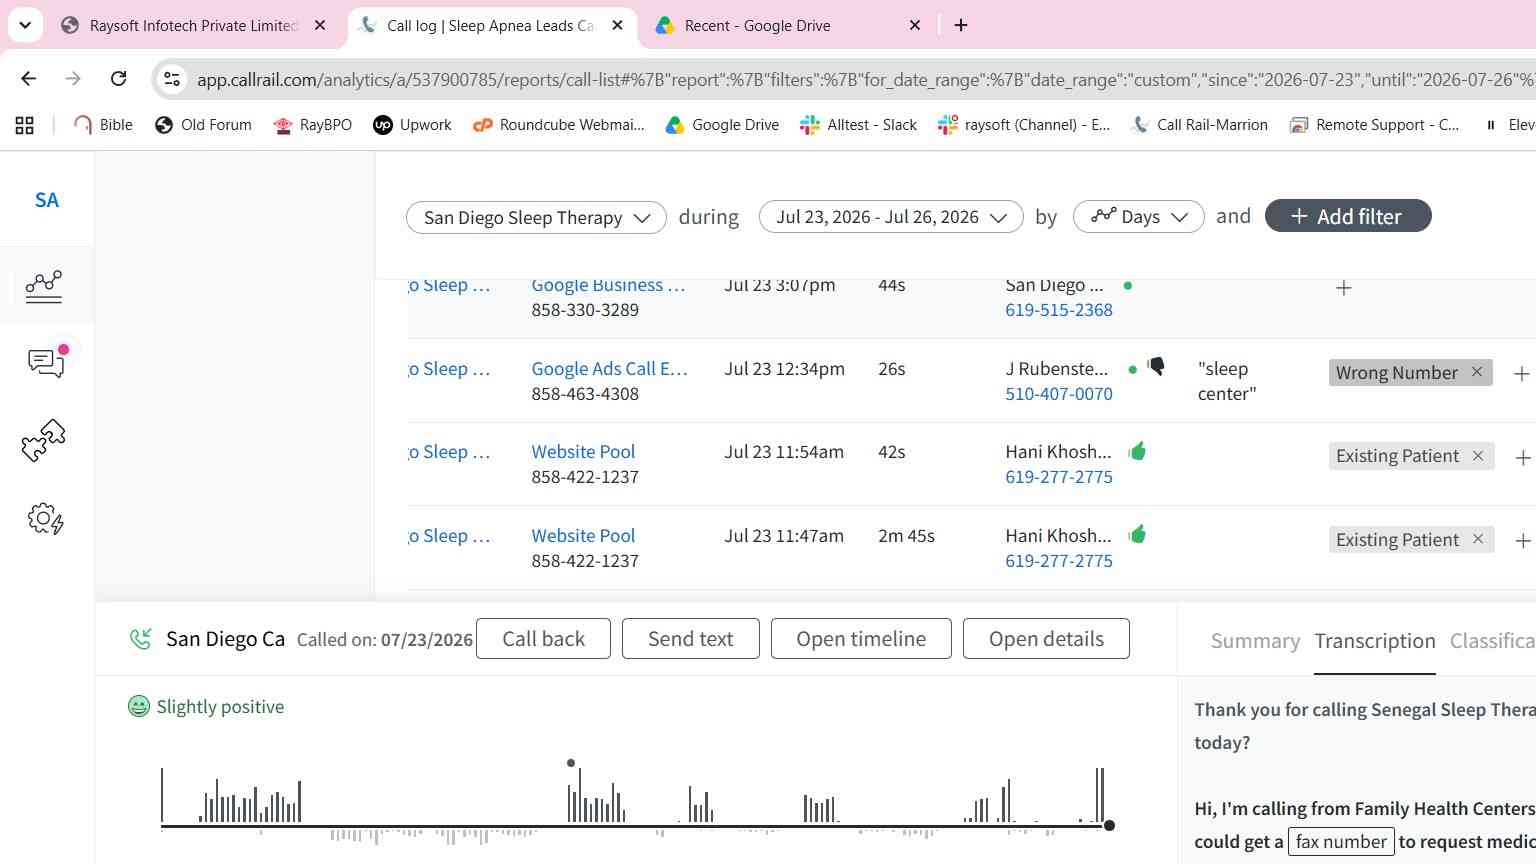Open the Integrations puzzle sidebar icon
Screen dimensions: 1536x864
coord(43,440)
